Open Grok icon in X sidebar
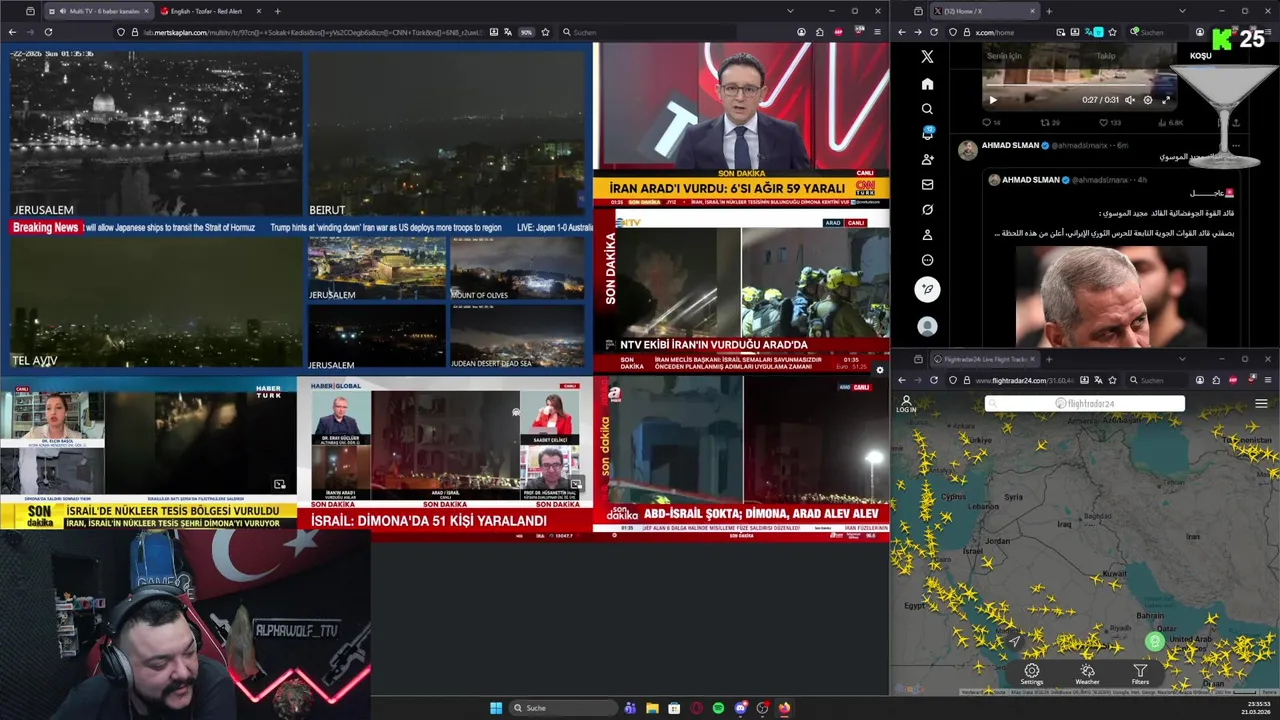This screenshot has width=1280, height=720. click(927, 210)
